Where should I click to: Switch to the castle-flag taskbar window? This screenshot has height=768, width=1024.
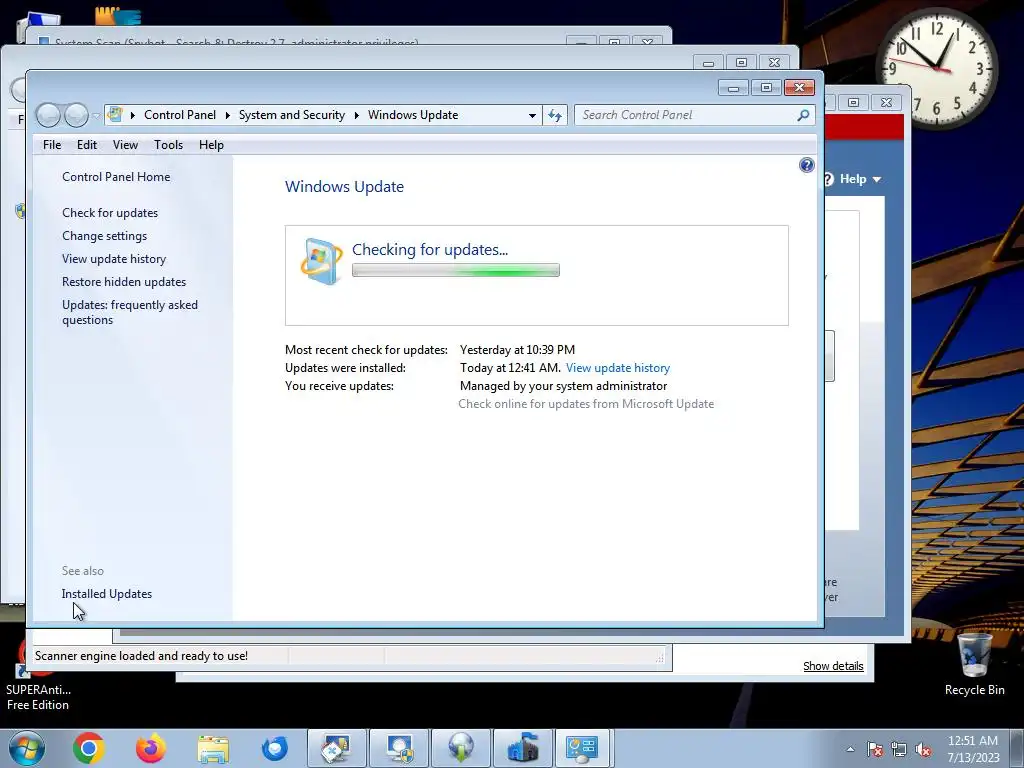click(523, 748)
